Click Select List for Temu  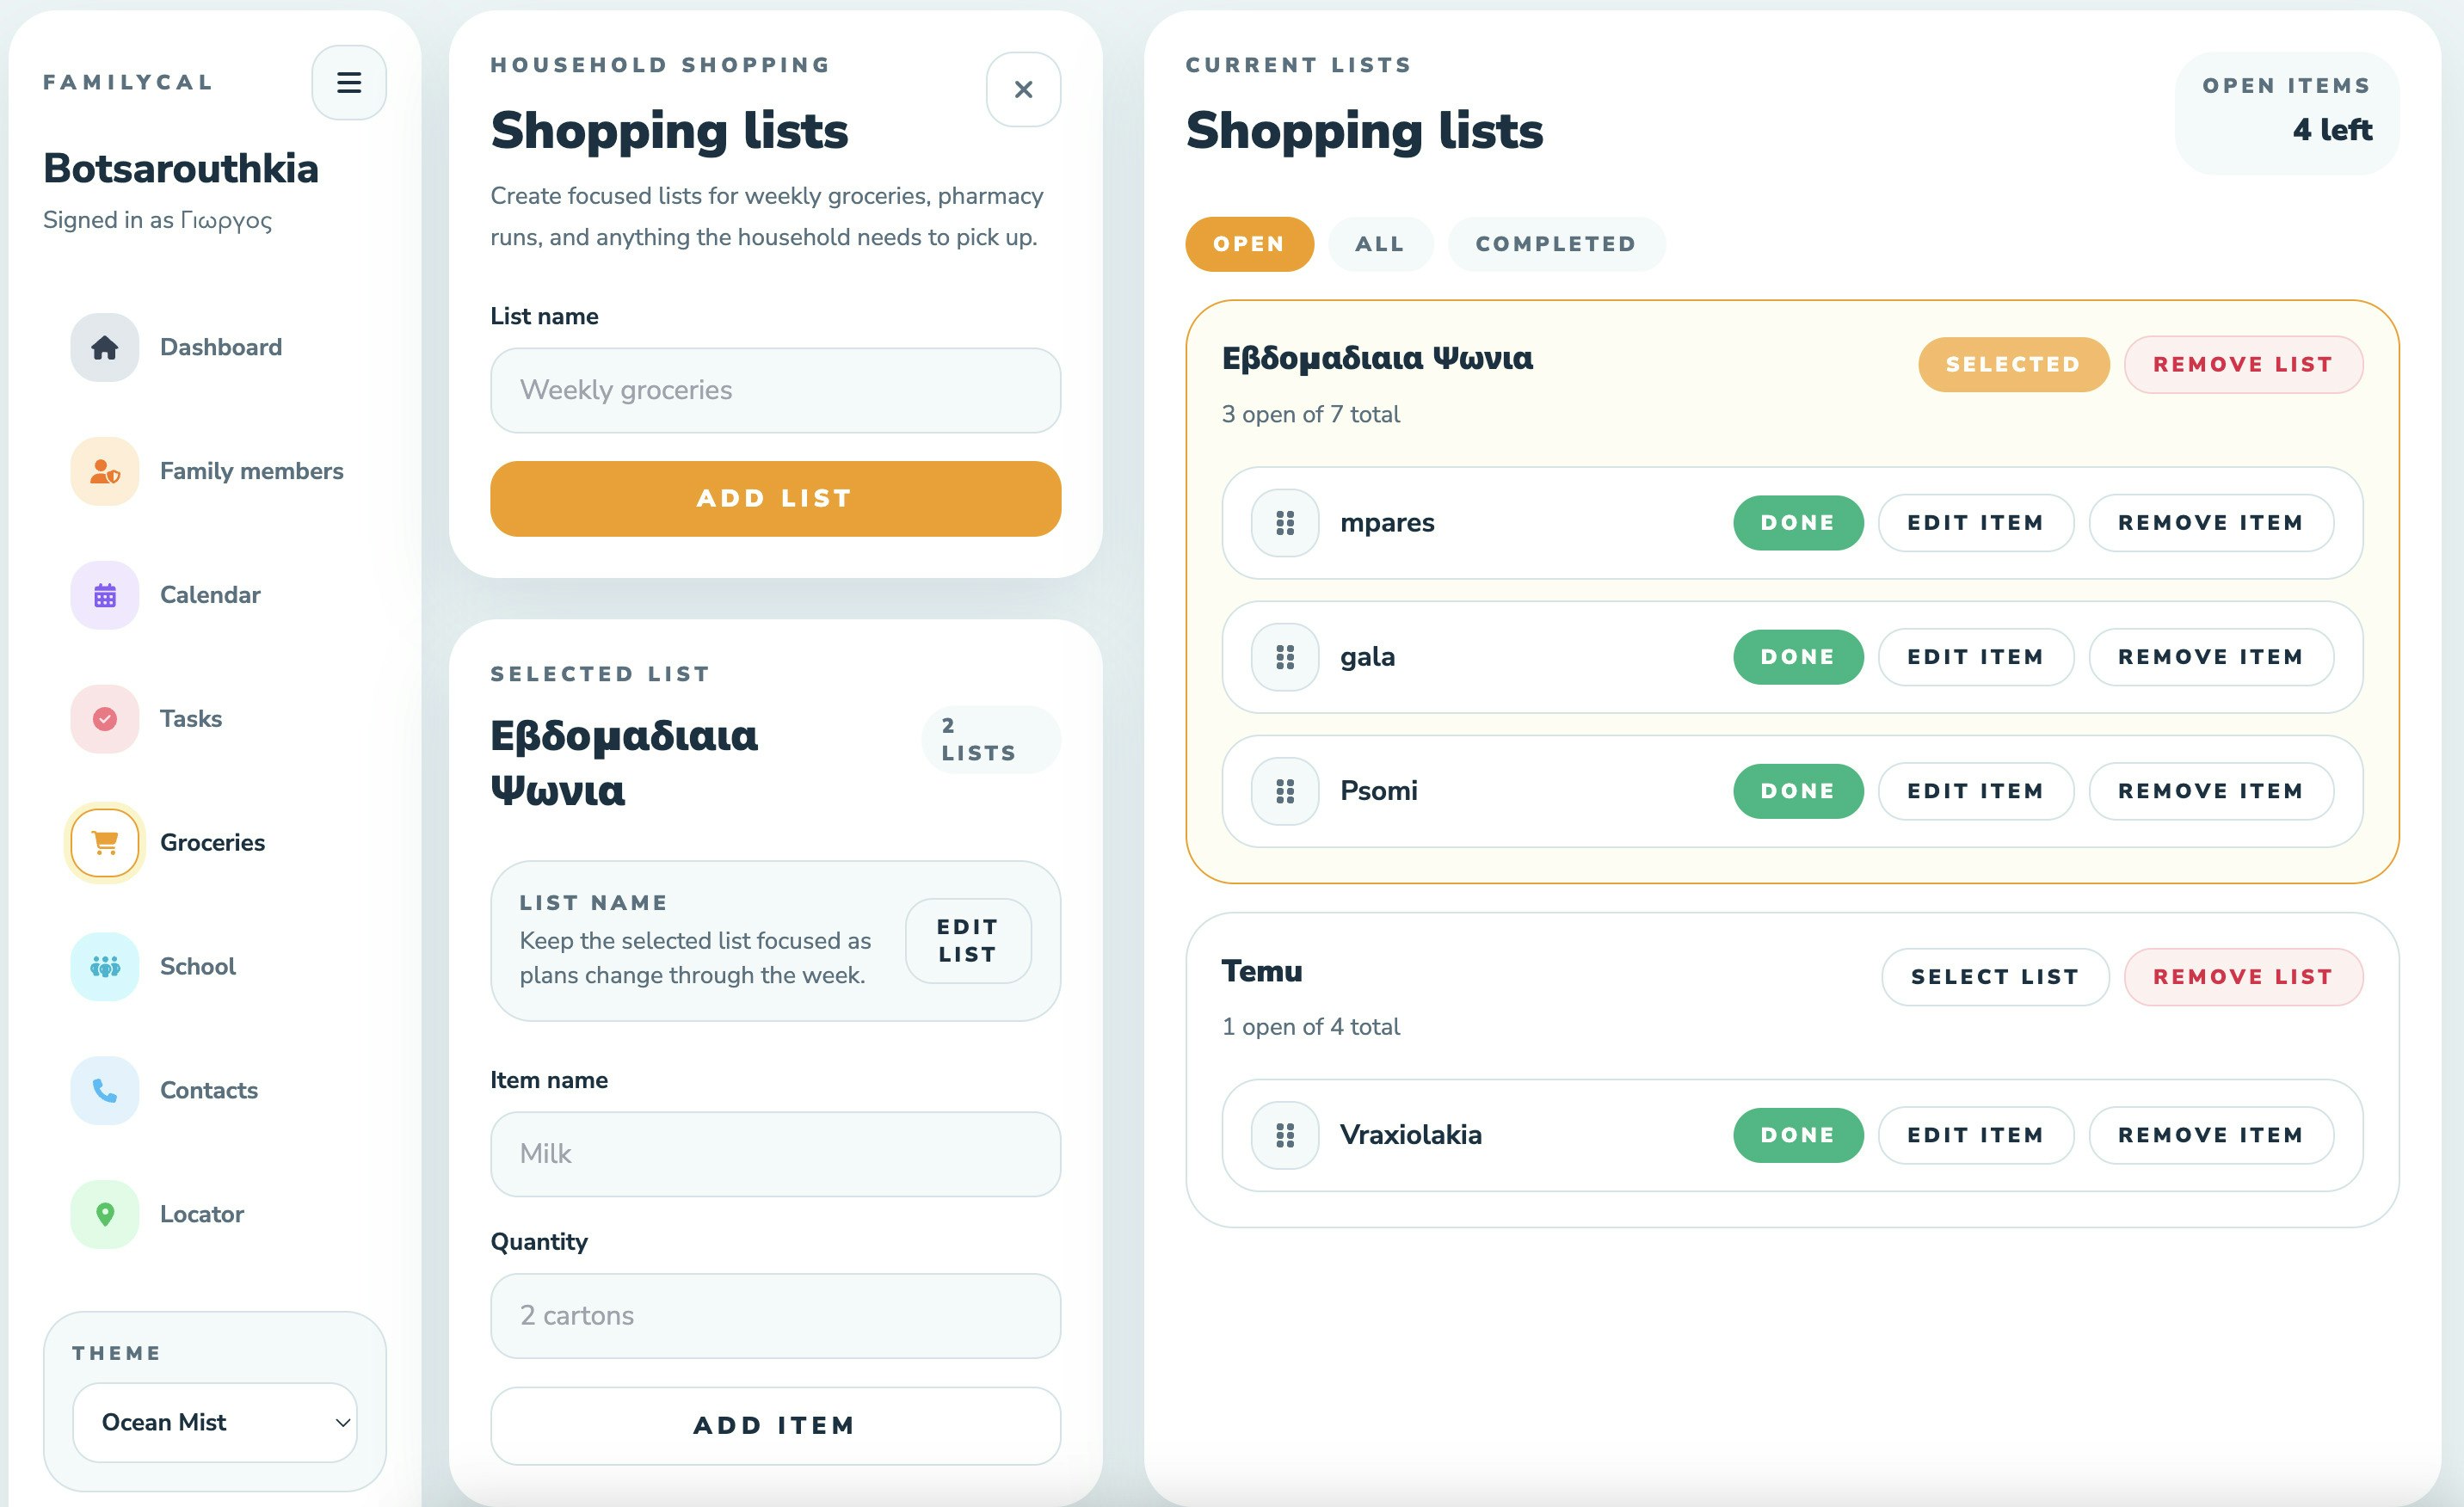pos(1994,977)
